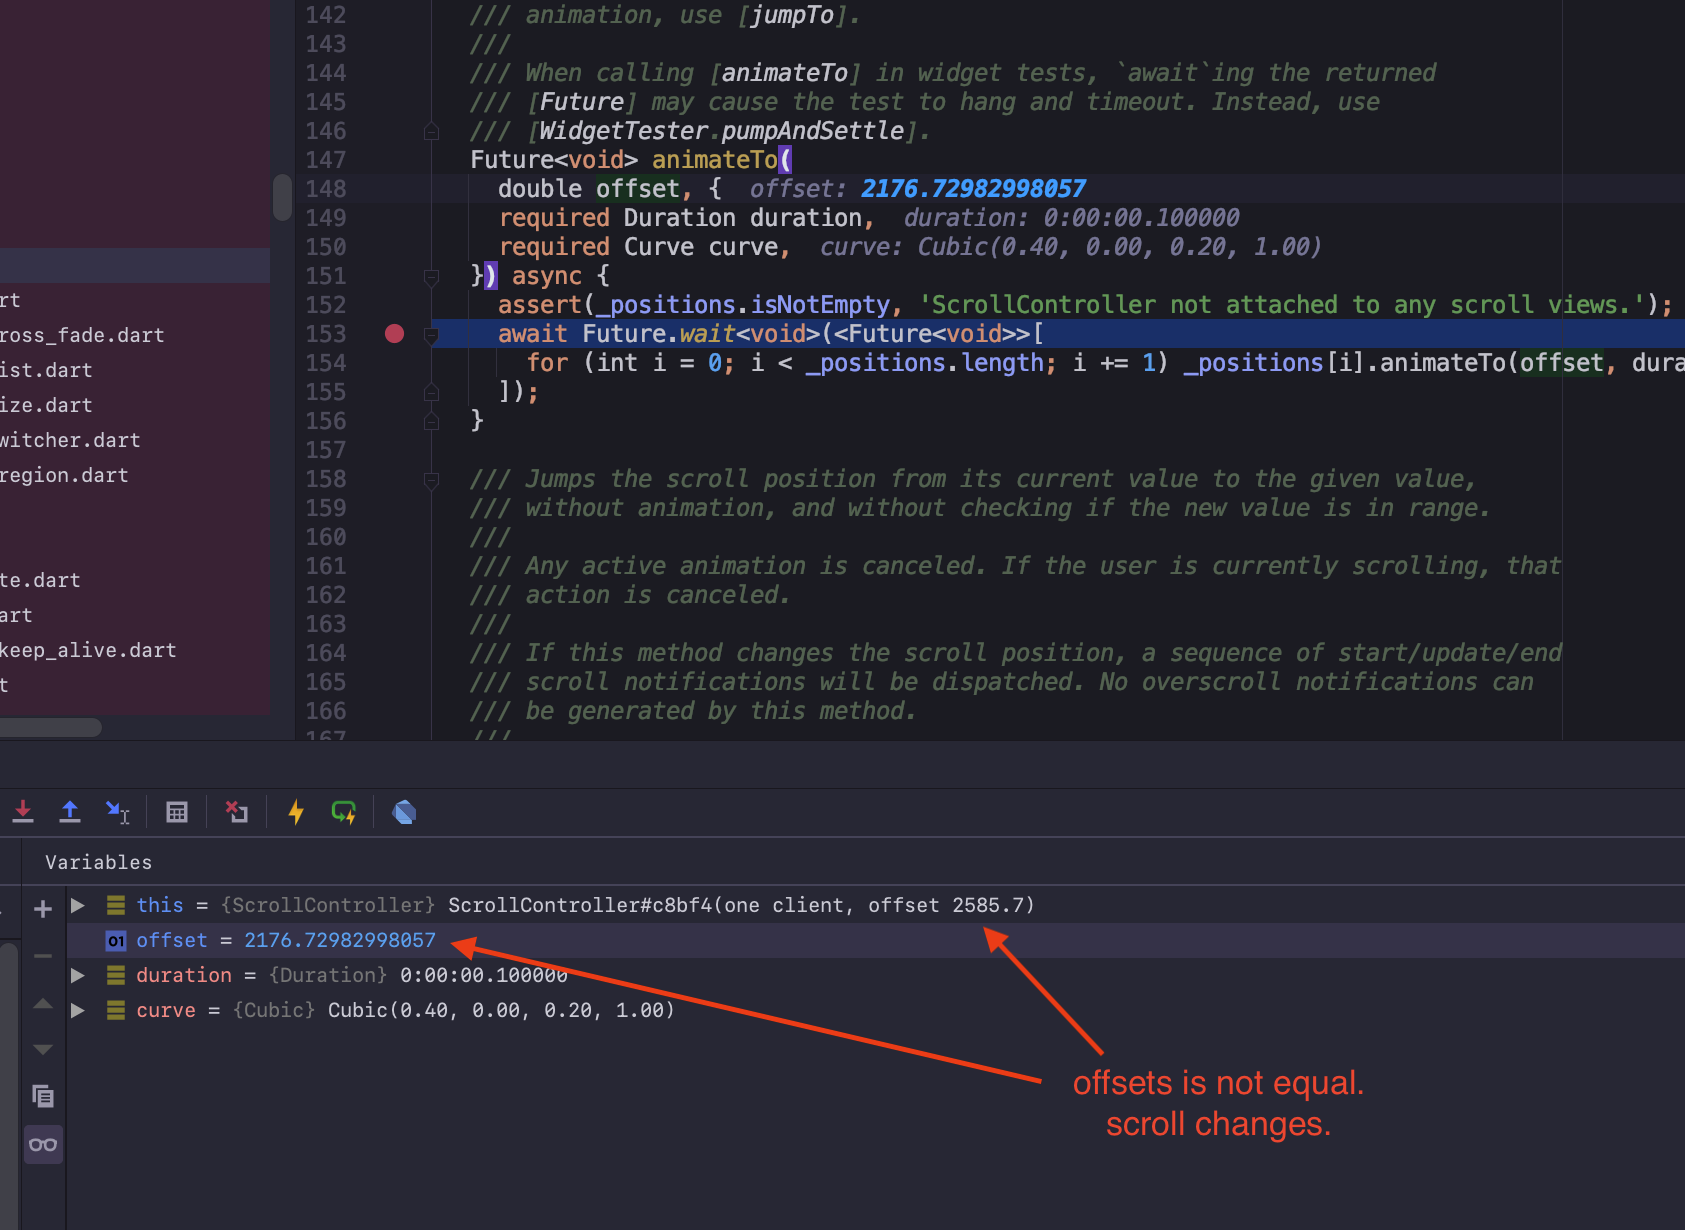Trigger Hot Reload with the green loop icon
This screenshot has width=1685, height=1230.
(x=344, y=811)
